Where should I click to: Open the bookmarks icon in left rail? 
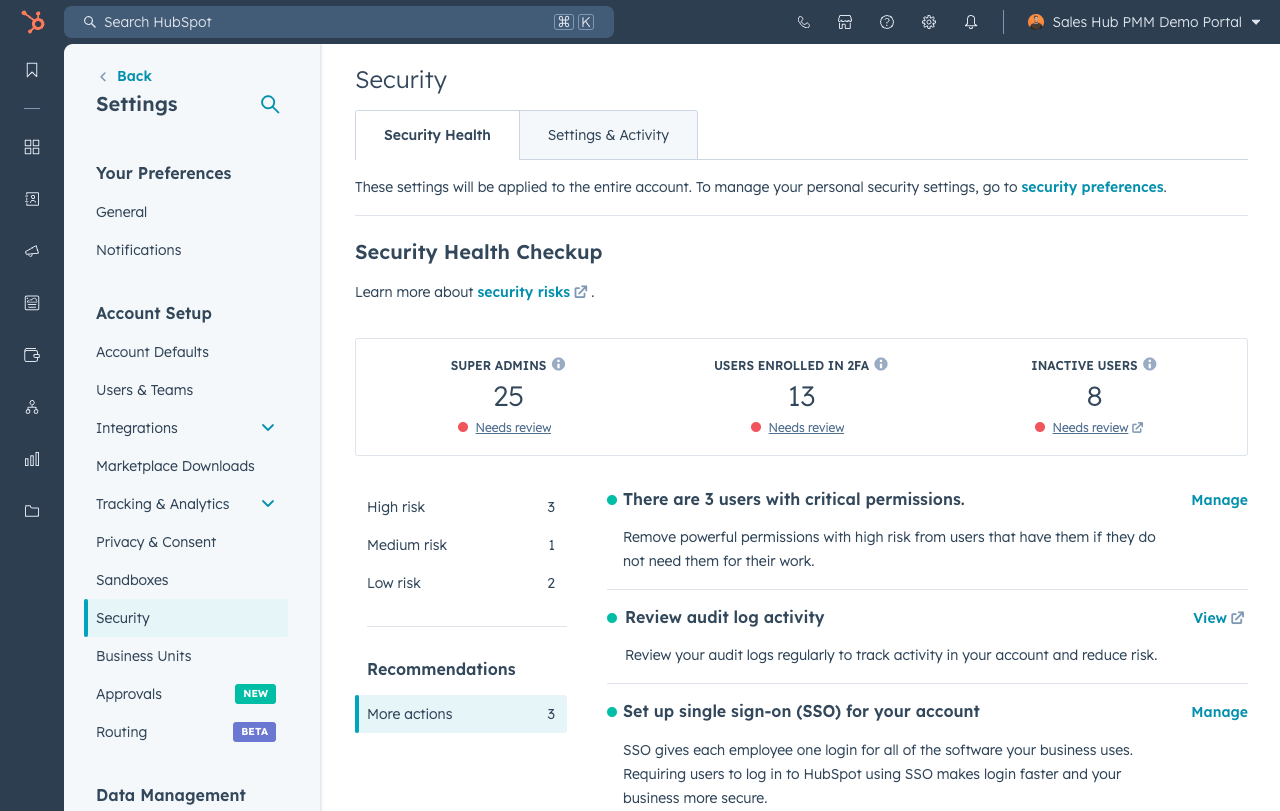32,70
